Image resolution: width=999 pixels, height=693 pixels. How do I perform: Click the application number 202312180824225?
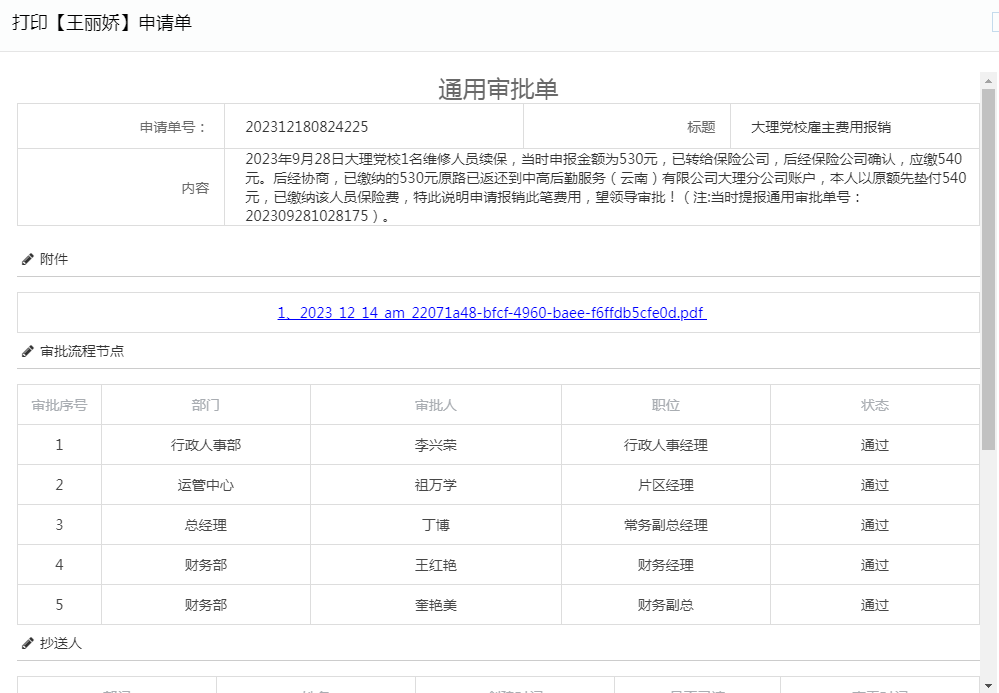point(306,127)
